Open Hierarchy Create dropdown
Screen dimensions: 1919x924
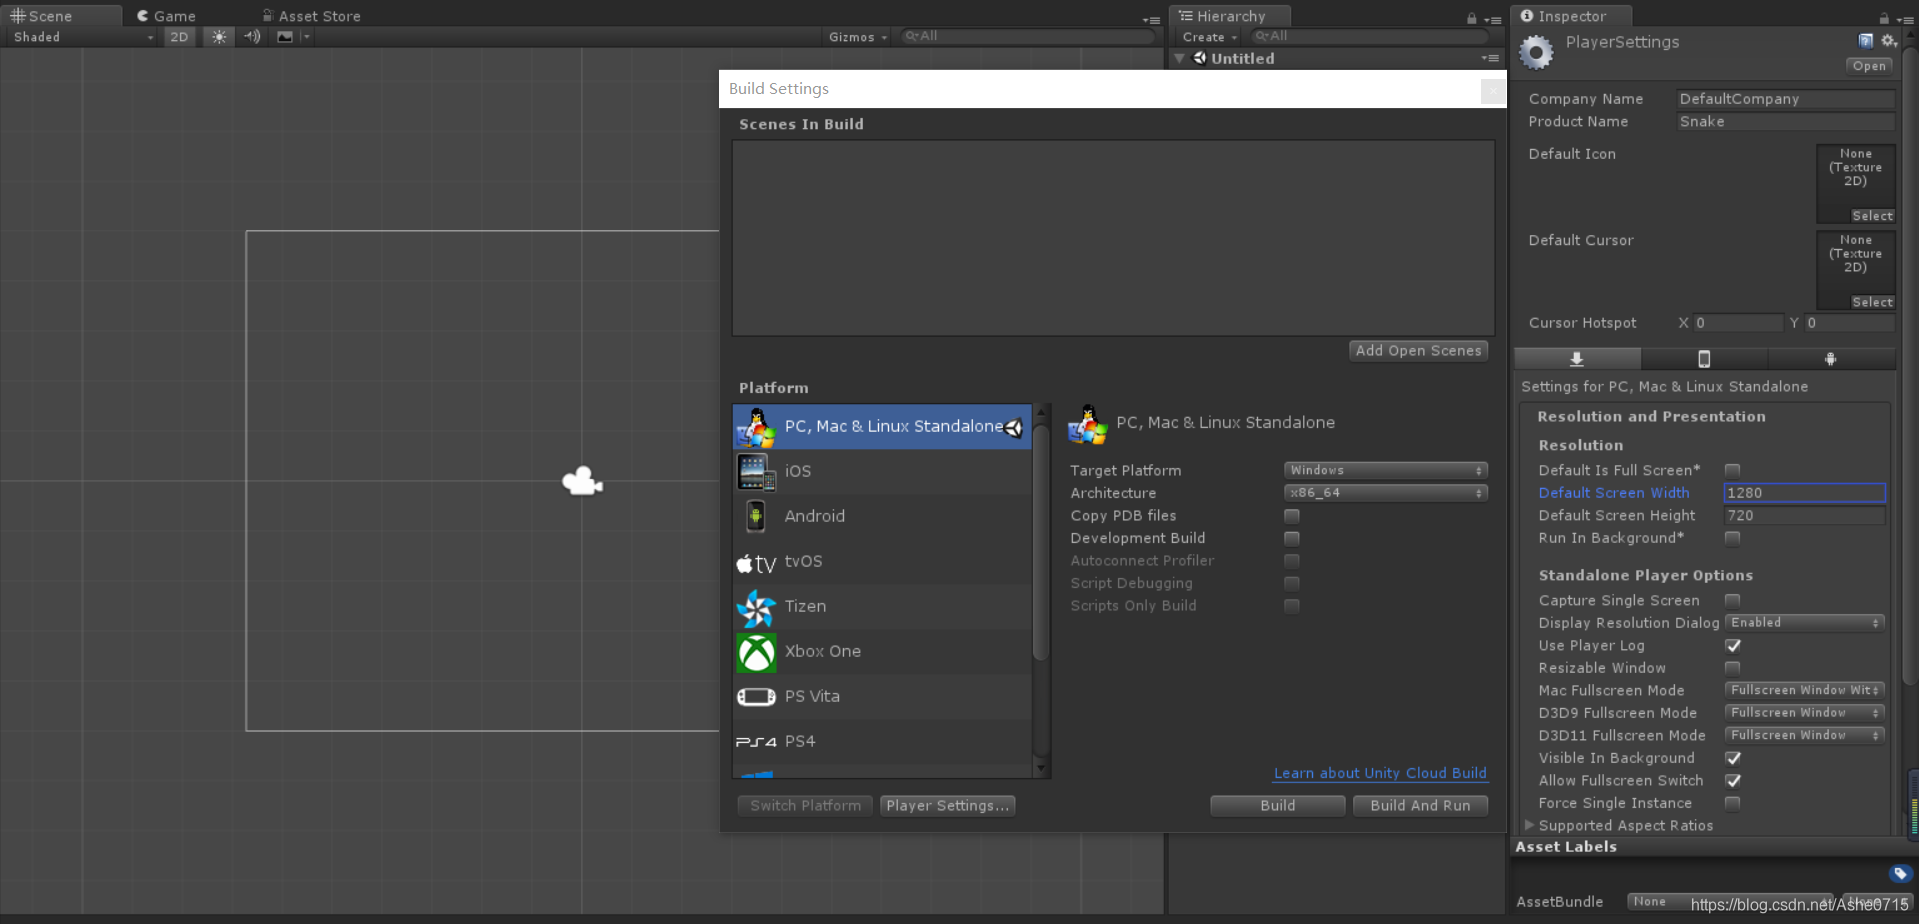1209,37
